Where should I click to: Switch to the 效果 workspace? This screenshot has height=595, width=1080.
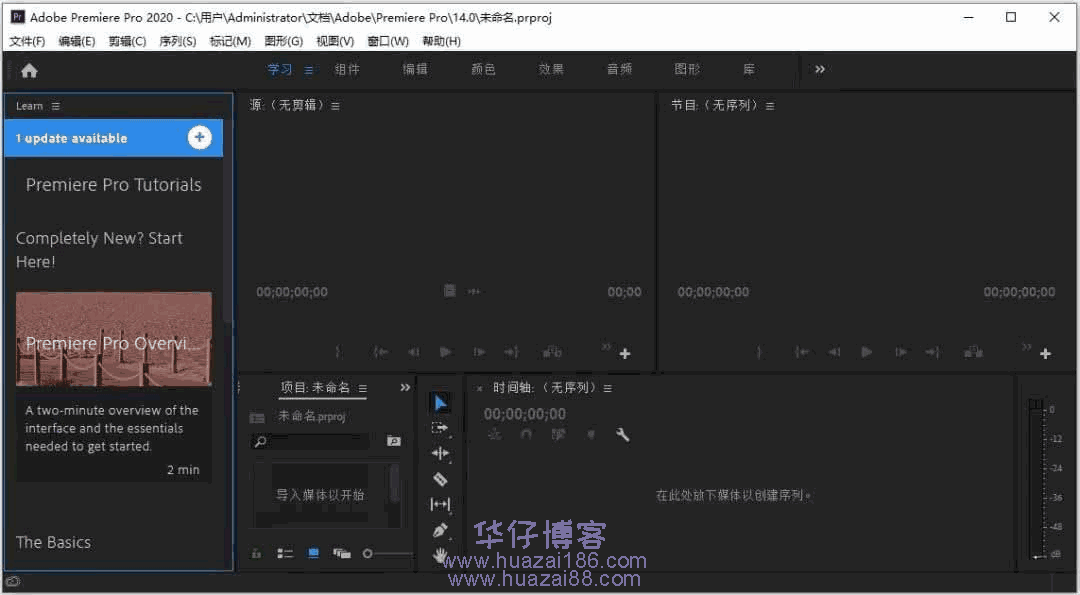click(x=551, y=69)
